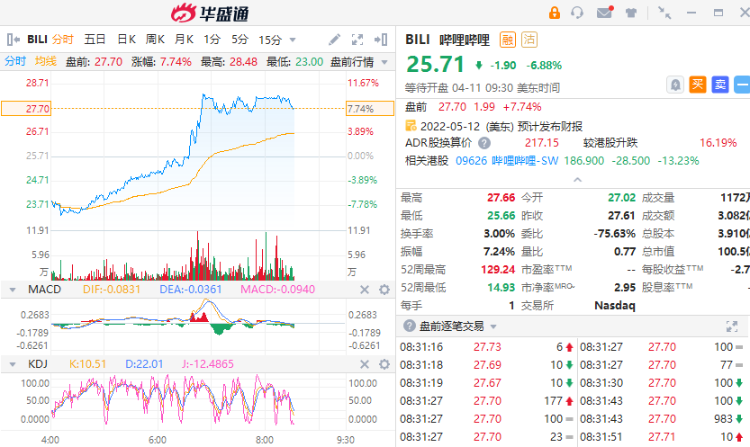Switch to 日K chart tab
Viewport: 750px width, 447px height.
pyautogui.click(x=126, y=39)
